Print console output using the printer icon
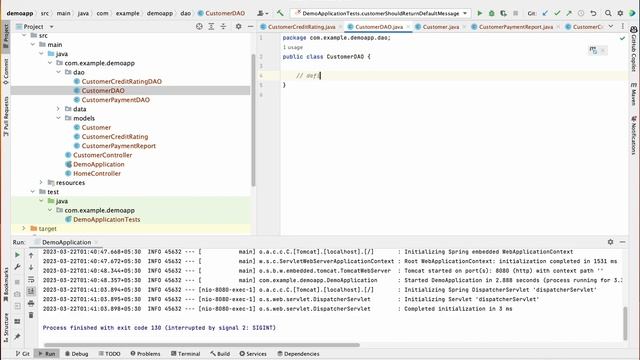The image size is (640, 360). coord(31,303)
